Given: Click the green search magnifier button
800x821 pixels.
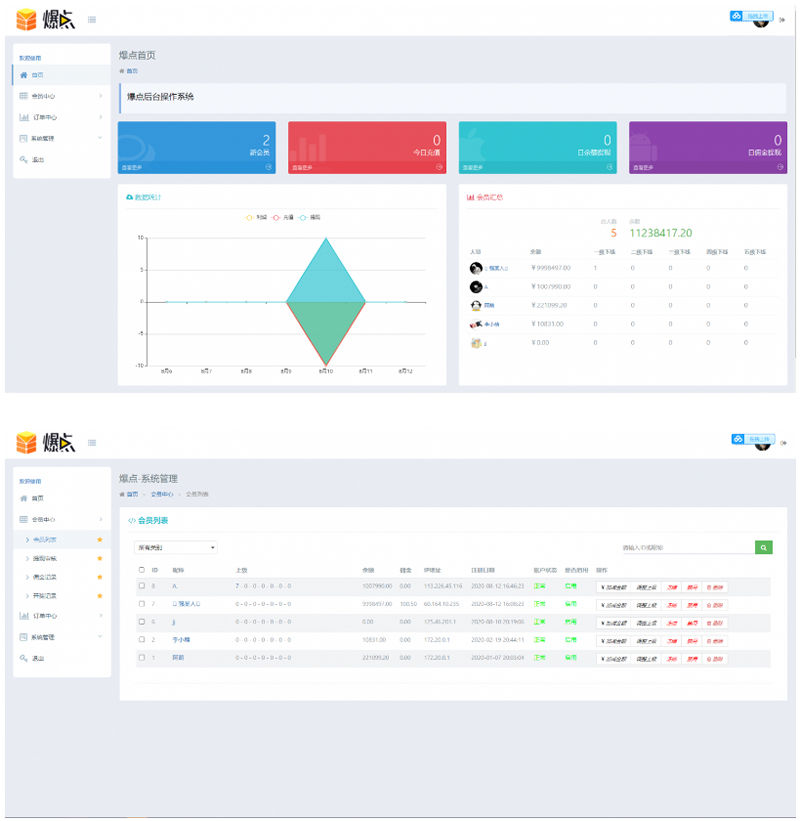Looking at the screenshot, I should pyautogui.click(x=764, y=547).
